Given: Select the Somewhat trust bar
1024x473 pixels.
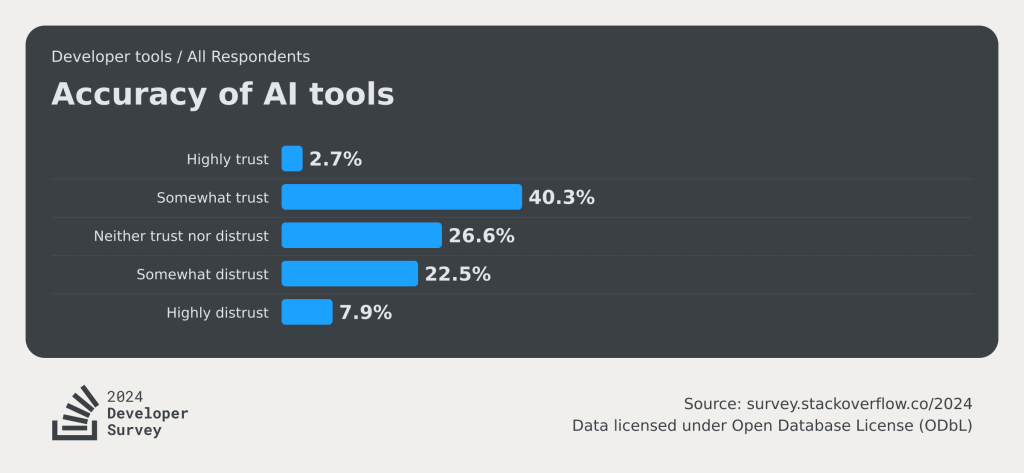Looking at the screenshot, I should click(401, 197).
